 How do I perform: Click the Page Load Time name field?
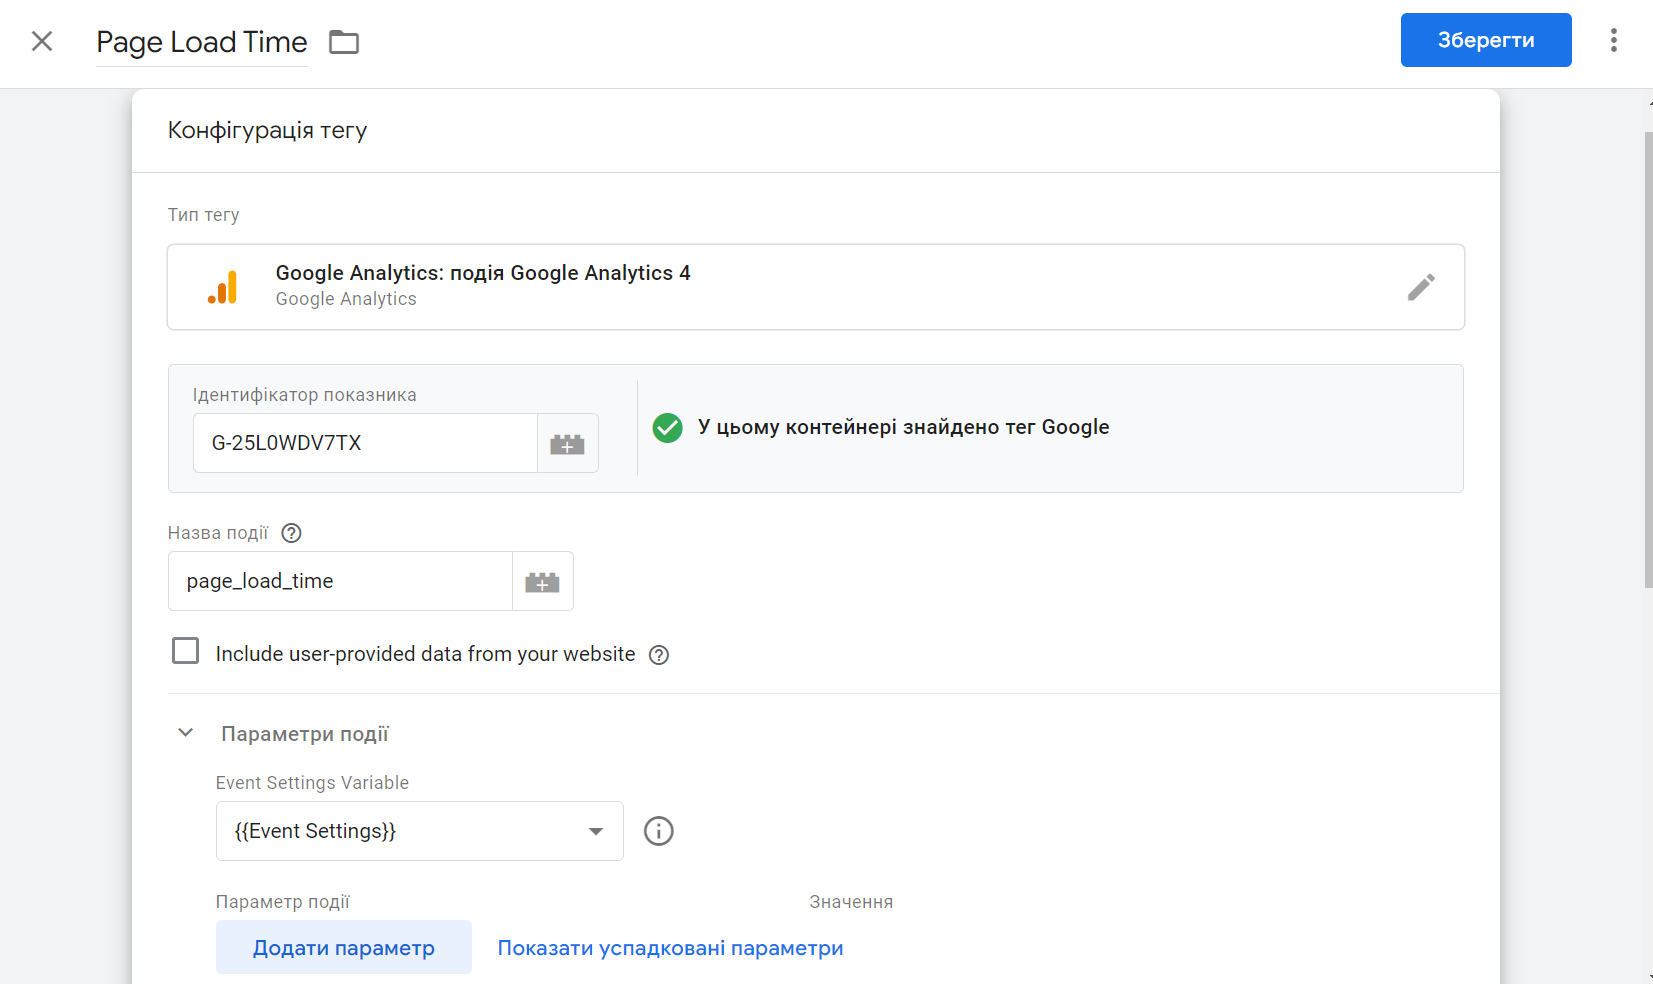point(200,42)
